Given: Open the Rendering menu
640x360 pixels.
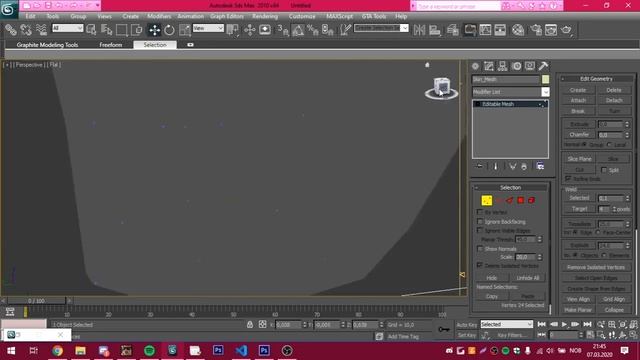Looking at the screenshot, I should [x=265, y=16].
